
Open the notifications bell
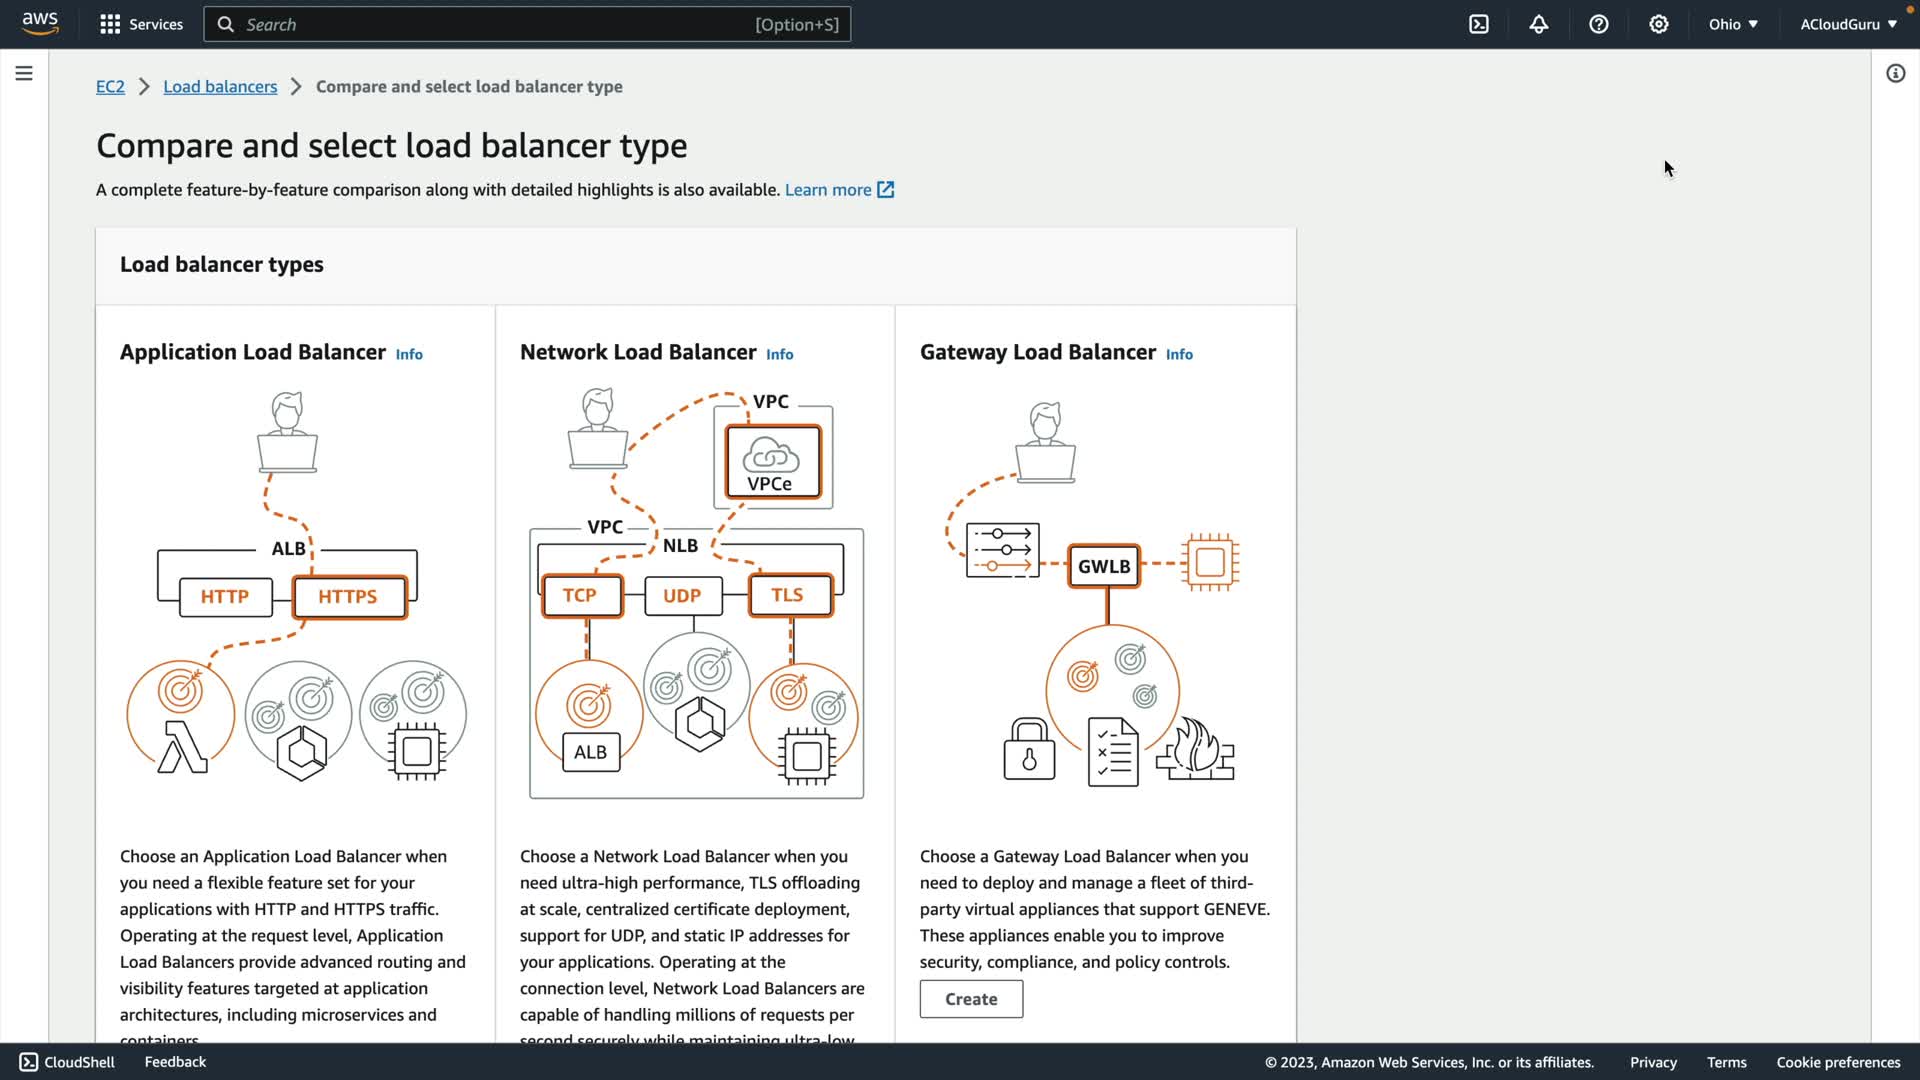(x=1538, y=24)
